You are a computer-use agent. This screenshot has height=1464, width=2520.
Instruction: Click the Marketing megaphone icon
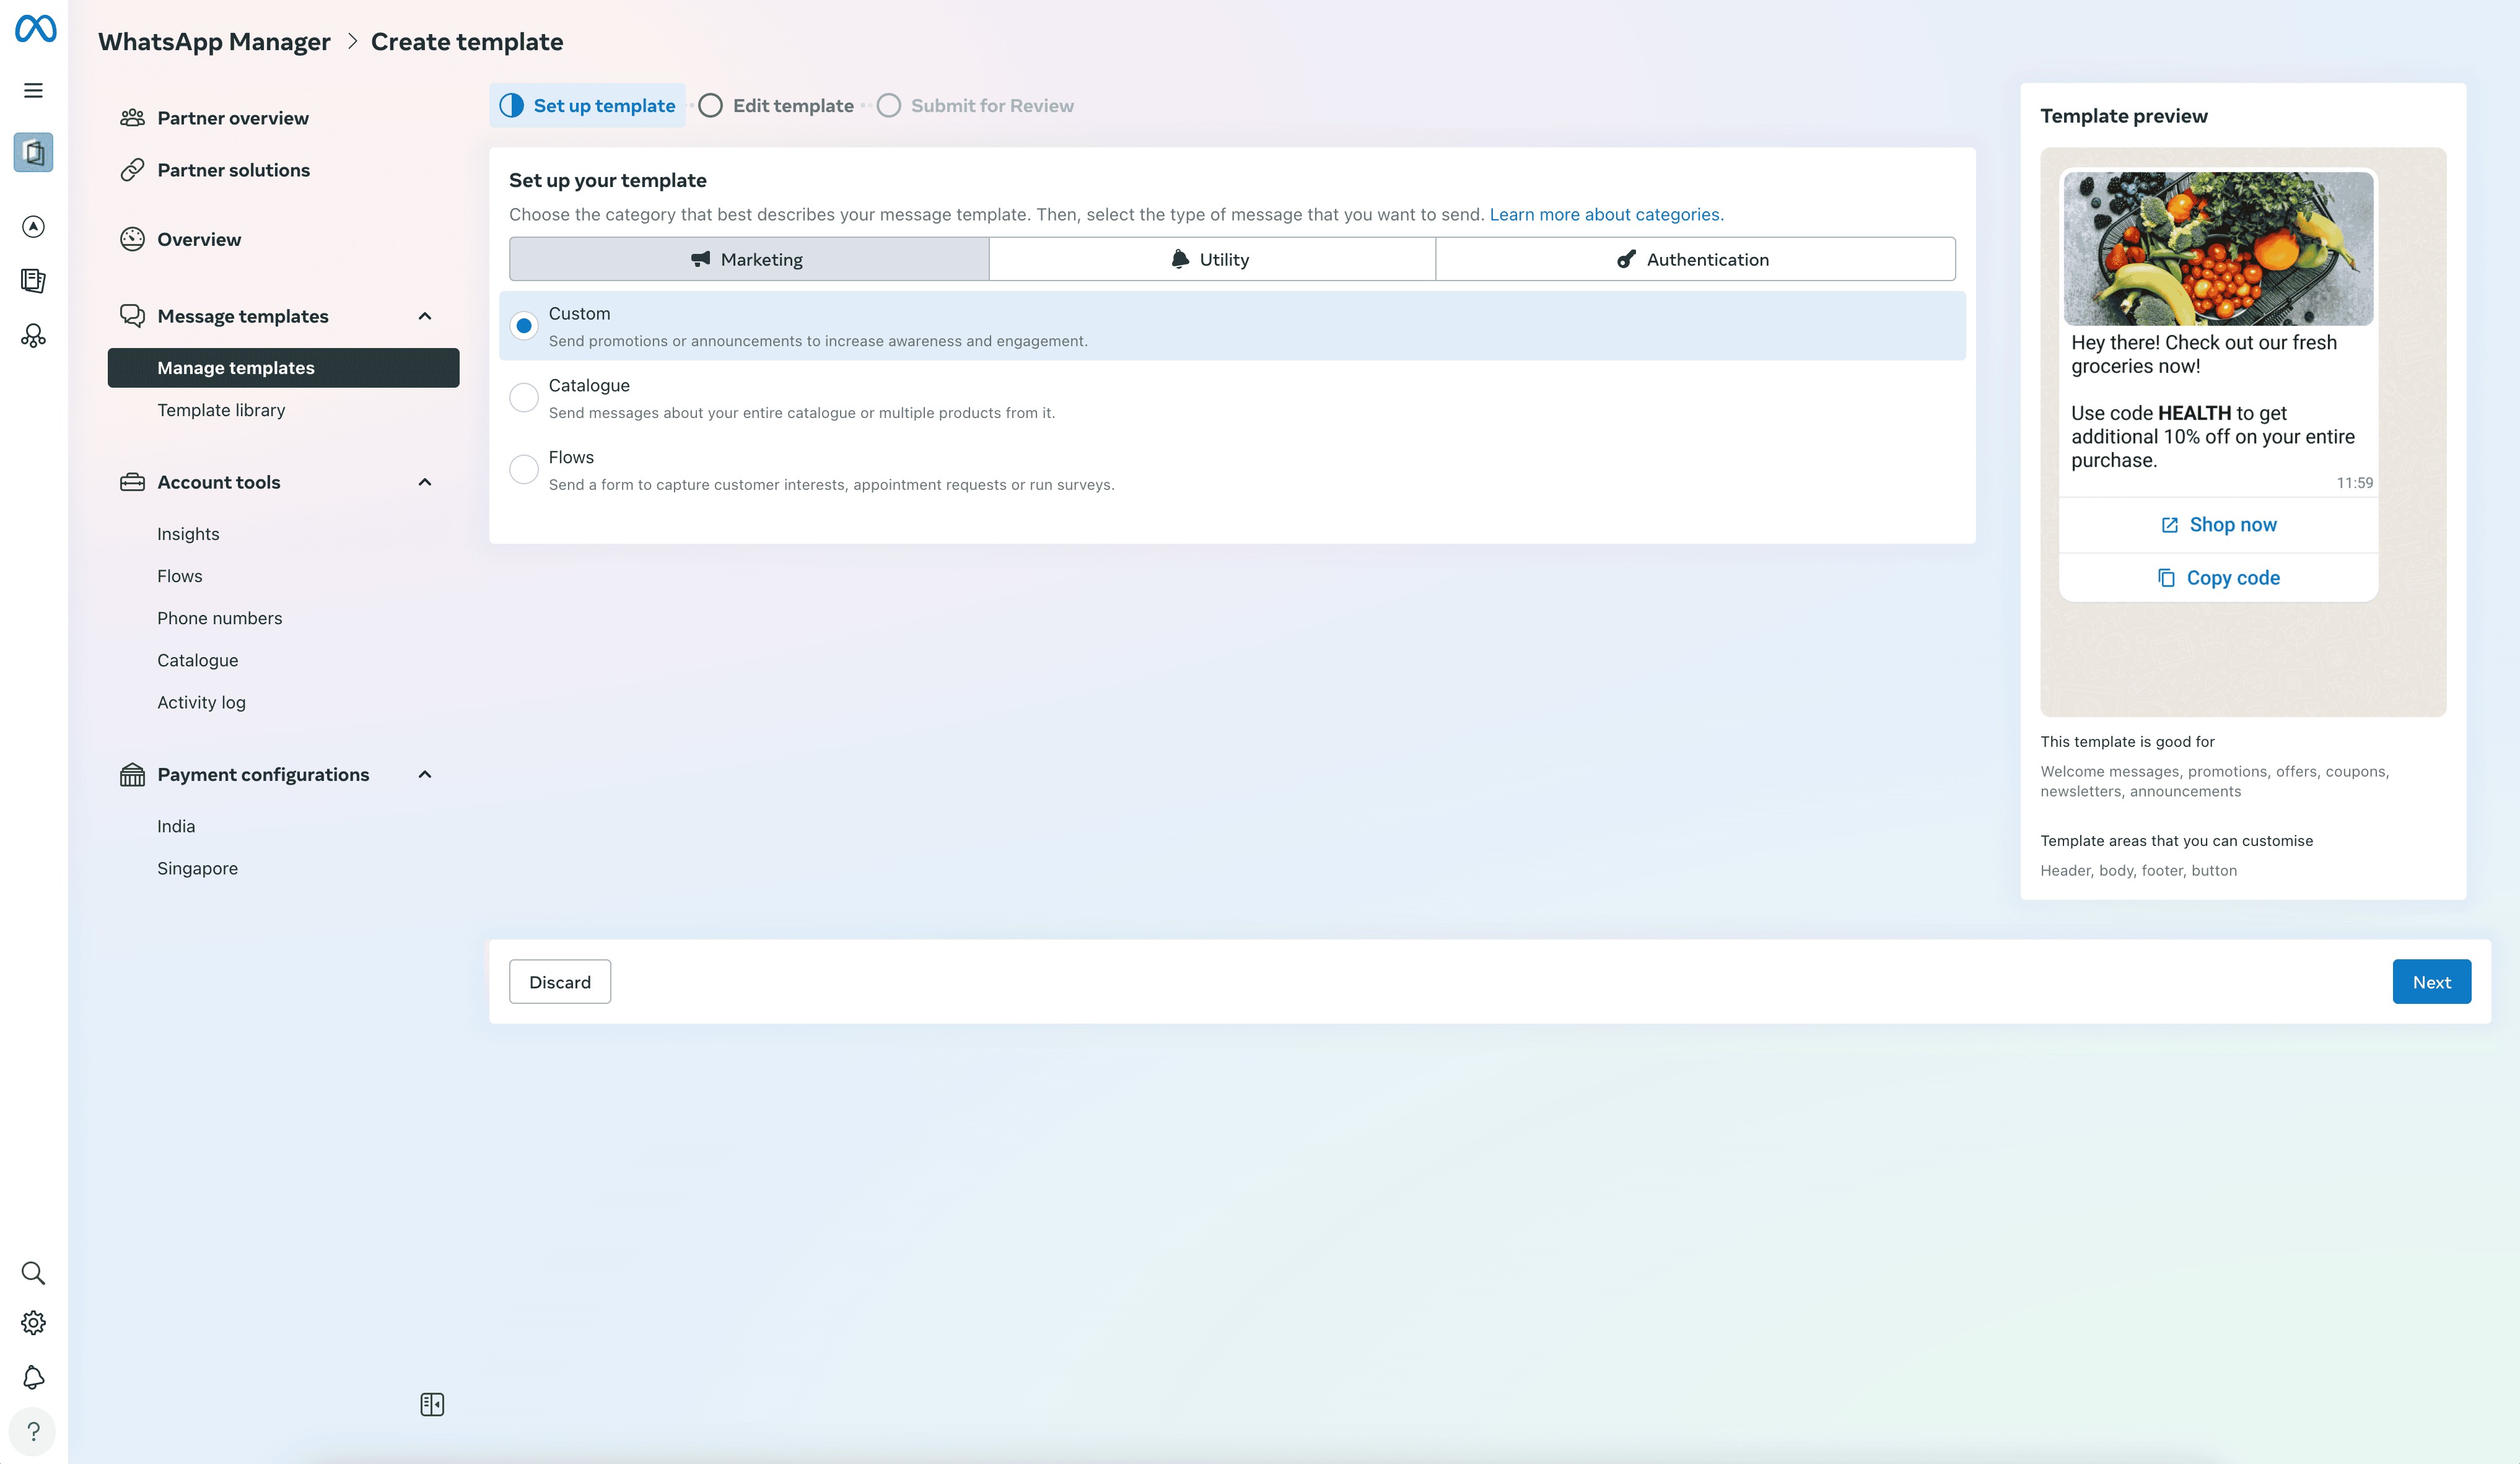click(700, 259)
